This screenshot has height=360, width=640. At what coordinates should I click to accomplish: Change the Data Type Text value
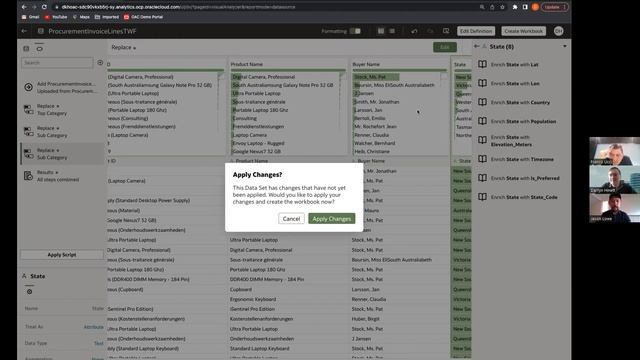[x=99, y=343]
